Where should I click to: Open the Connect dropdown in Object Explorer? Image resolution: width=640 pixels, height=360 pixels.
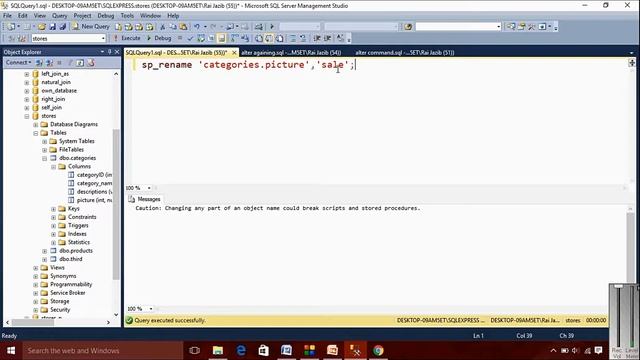coord(18,62)
